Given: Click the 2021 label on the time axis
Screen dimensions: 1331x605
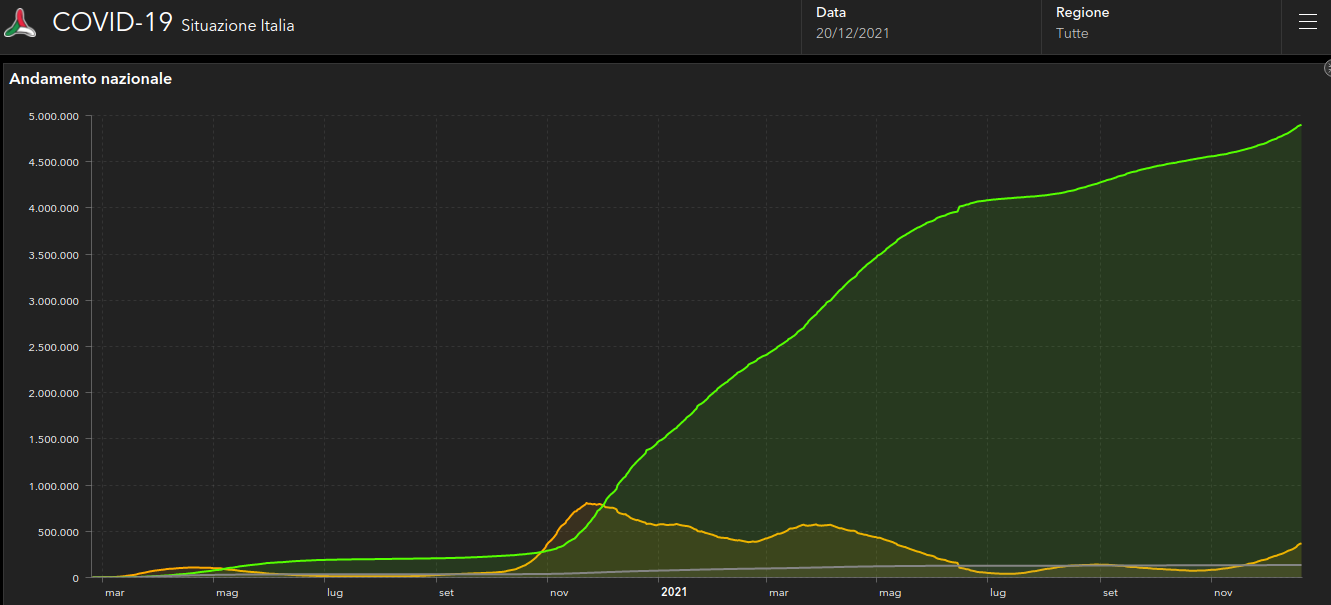Looking at the screenshot, I should pyautogui.click(x=674, y=592).
